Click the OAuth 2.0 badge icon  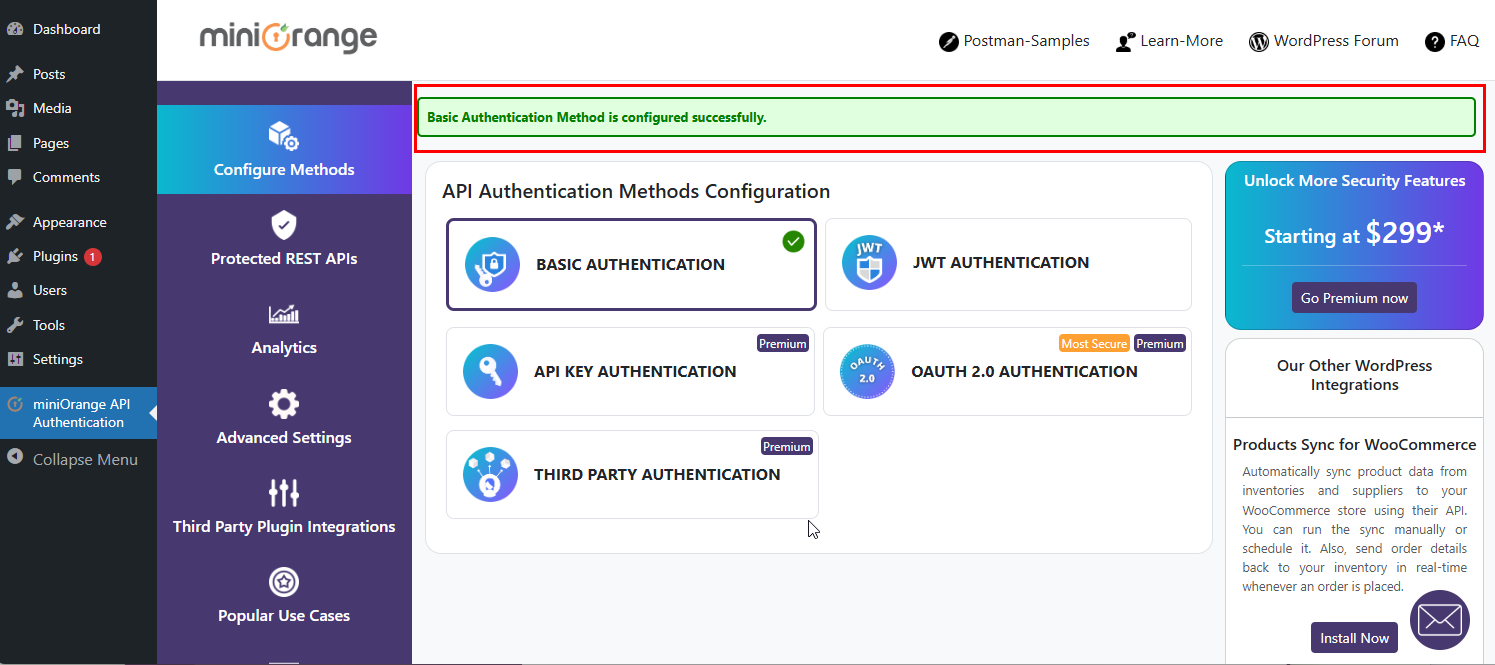(867, 372)
